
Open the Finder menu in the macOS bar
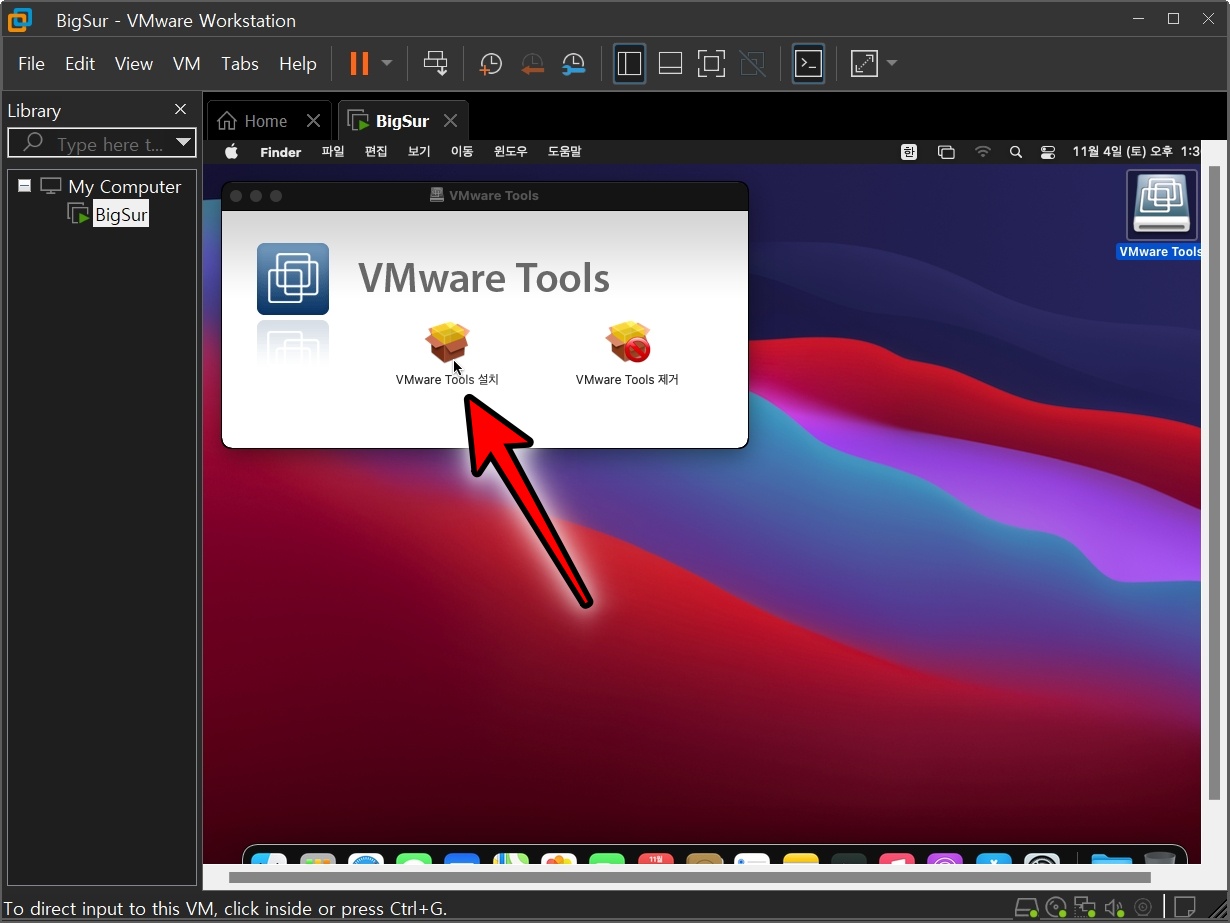281,152
